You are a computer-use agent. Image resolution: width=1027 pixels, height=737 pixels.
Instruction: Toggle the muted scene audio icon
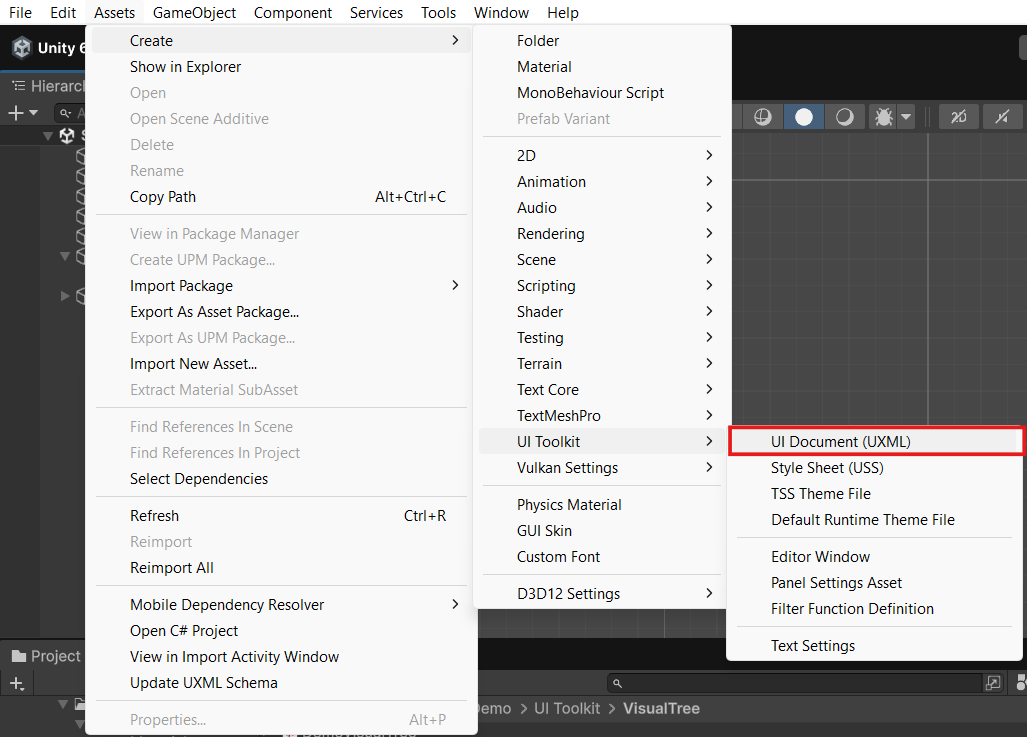click(1002, 116)
